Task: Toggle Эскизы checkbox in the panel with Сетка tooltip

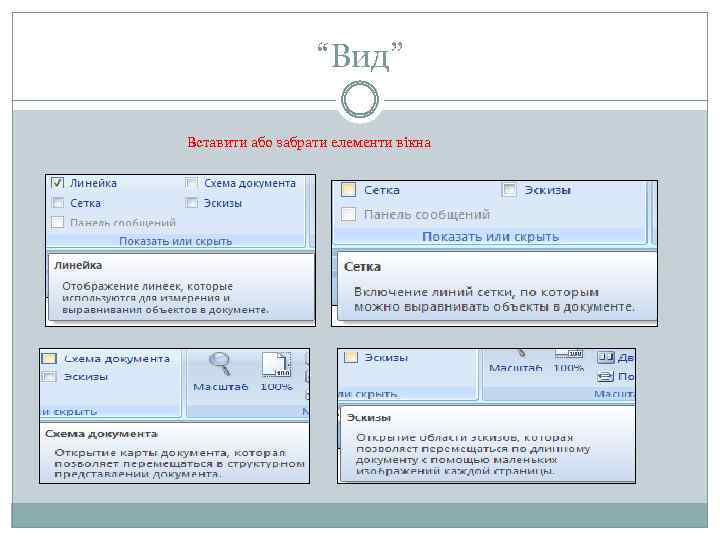Action: point(509,190)
